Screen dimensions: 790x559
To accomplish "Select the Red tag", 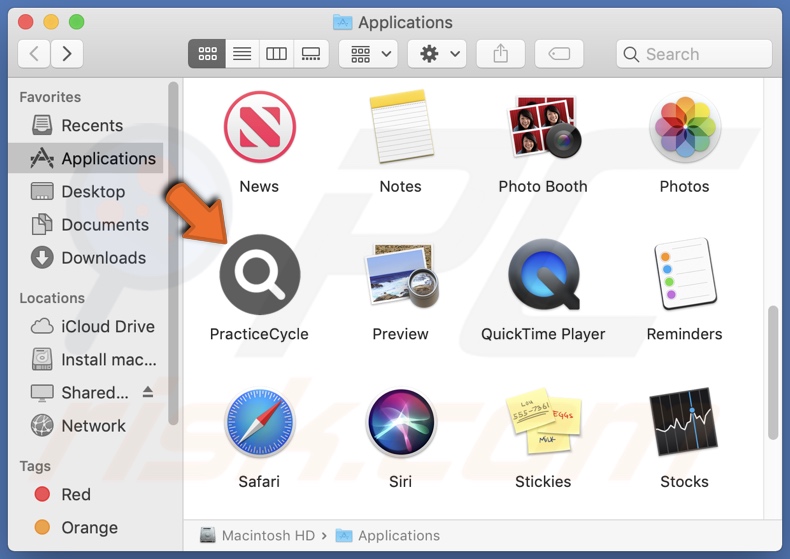I will (x=86, y=494).
